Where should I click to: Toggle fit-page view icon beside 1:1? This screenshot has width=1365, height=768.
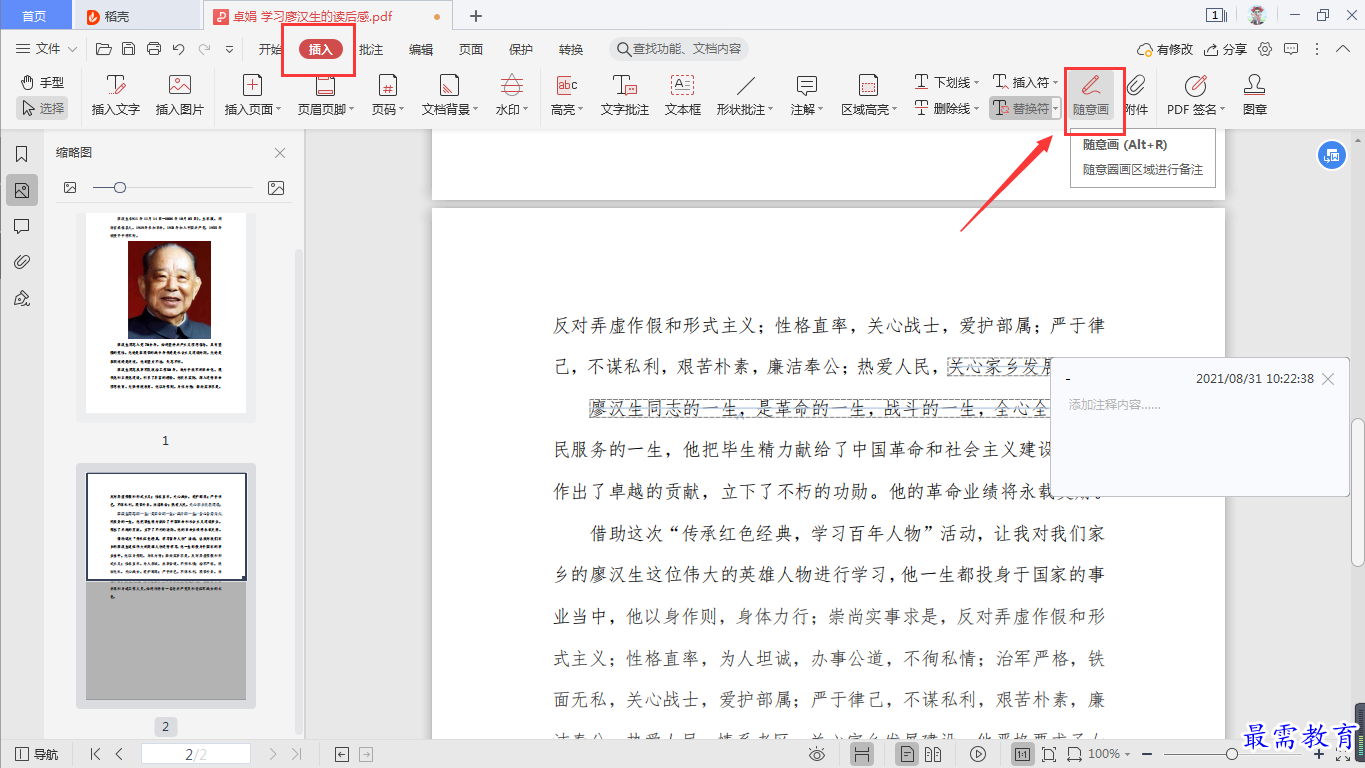(x=1049, y=754)
